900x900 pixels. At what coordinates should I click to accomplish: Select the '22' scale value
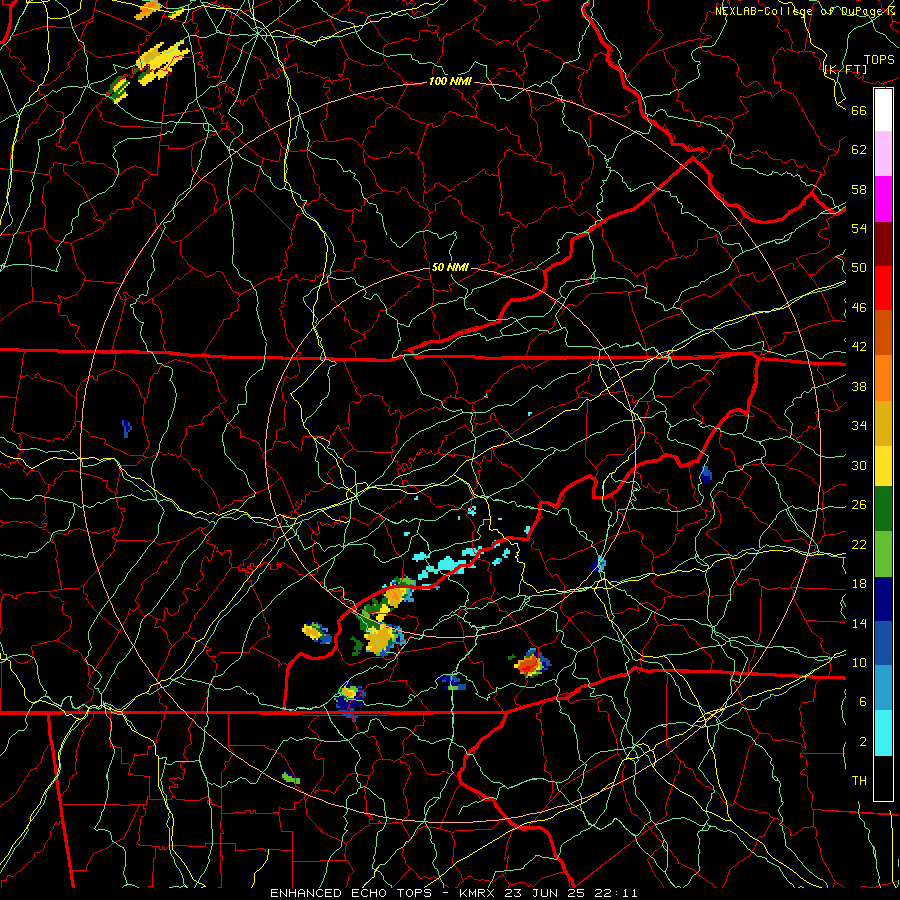859,545
